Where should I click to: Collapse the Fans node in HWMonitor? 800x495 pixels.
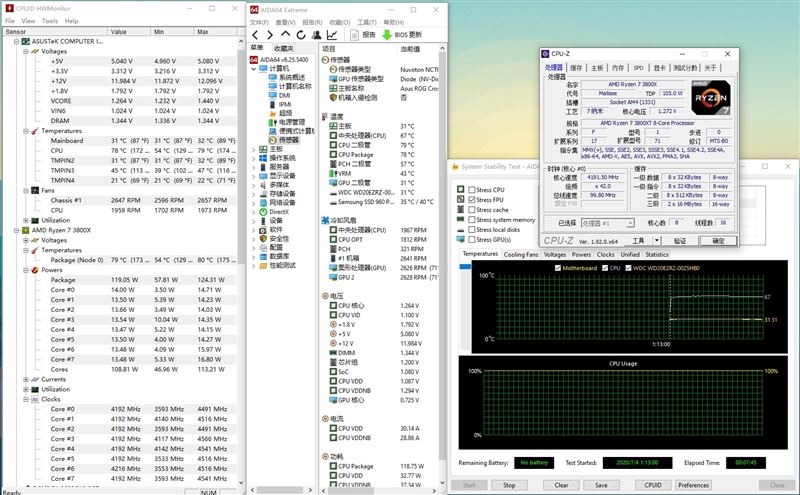26,190
